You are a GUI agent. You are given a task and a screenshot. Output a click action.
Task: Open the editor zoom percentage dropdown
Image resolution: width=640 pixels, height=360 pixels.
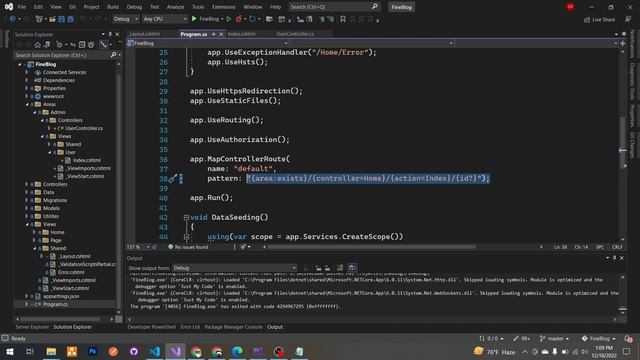[148, 247]
